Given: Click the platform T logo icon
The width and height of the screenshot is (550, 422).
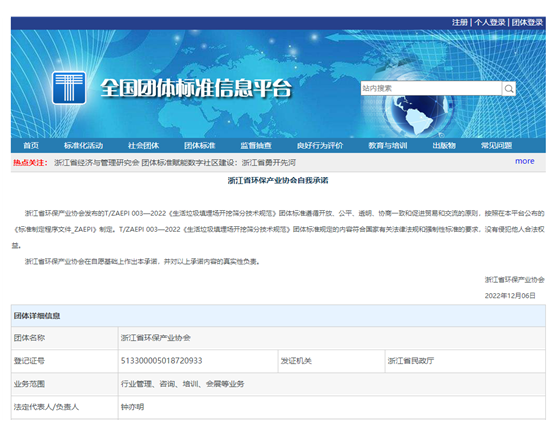Looking at the screenshot, I should pos(69,88).
